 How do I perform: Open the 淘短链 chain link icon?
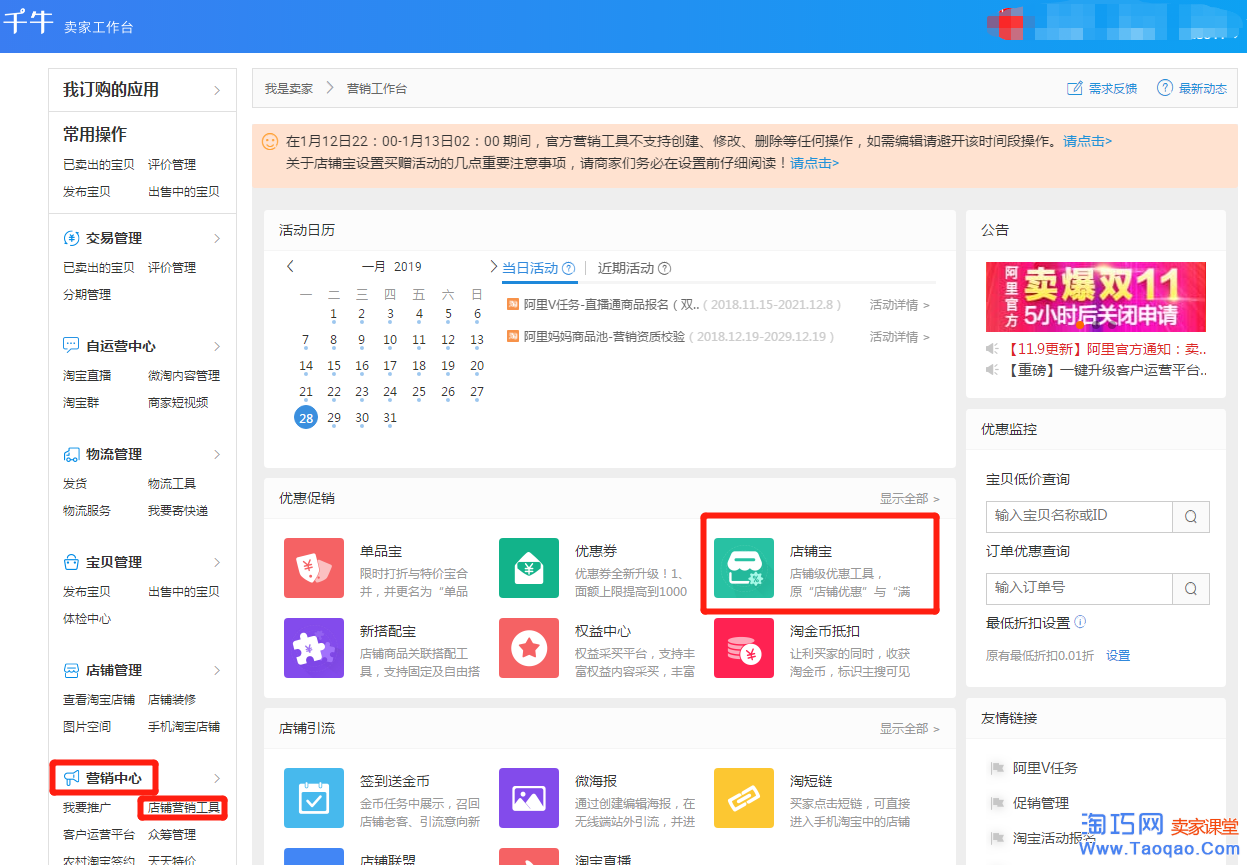tap(744, 798)
